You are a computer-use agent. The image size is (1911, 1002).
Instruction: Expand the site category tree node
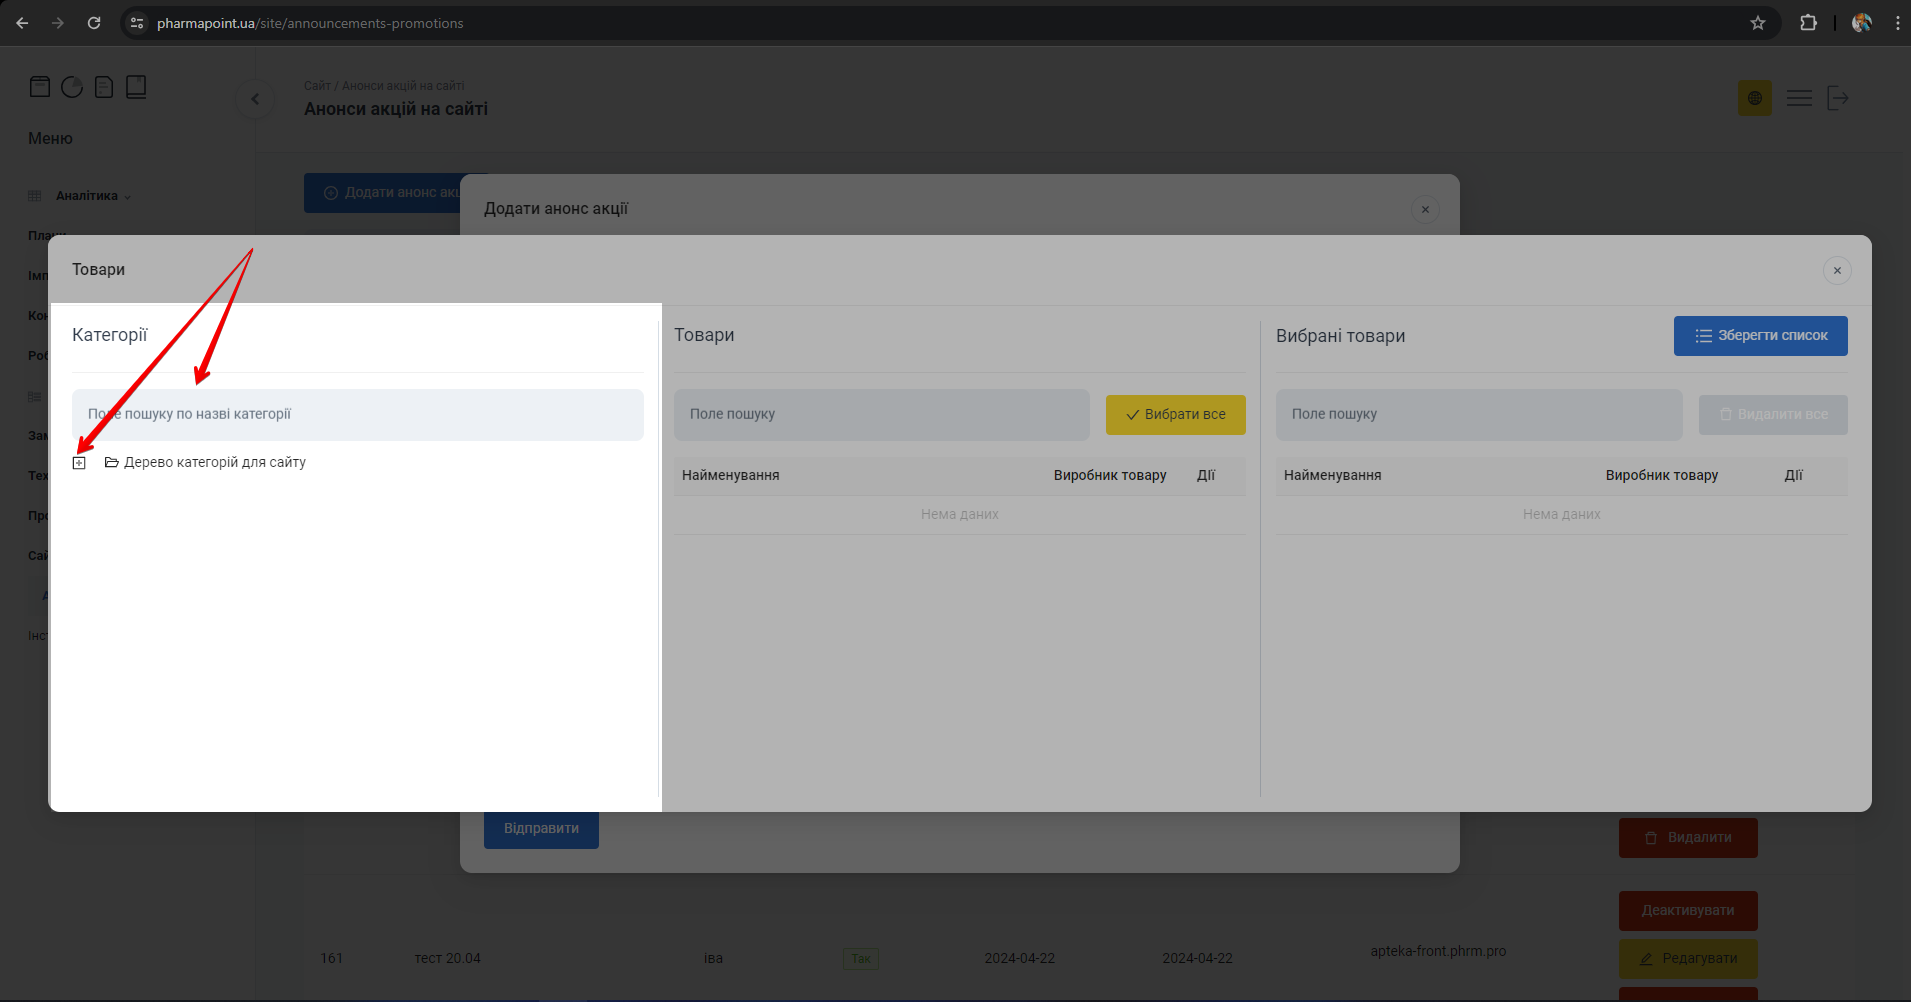click(x=79, y=463)
